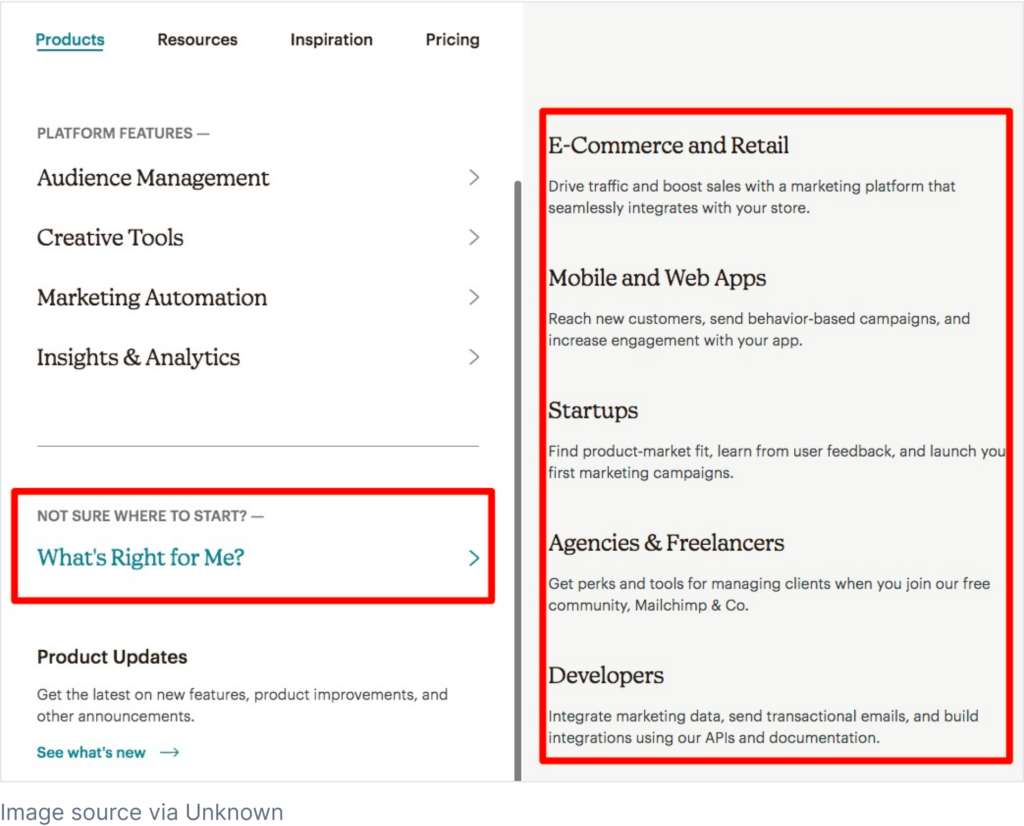
Task: Select the Startups solution heading
Action: point(593,411)
